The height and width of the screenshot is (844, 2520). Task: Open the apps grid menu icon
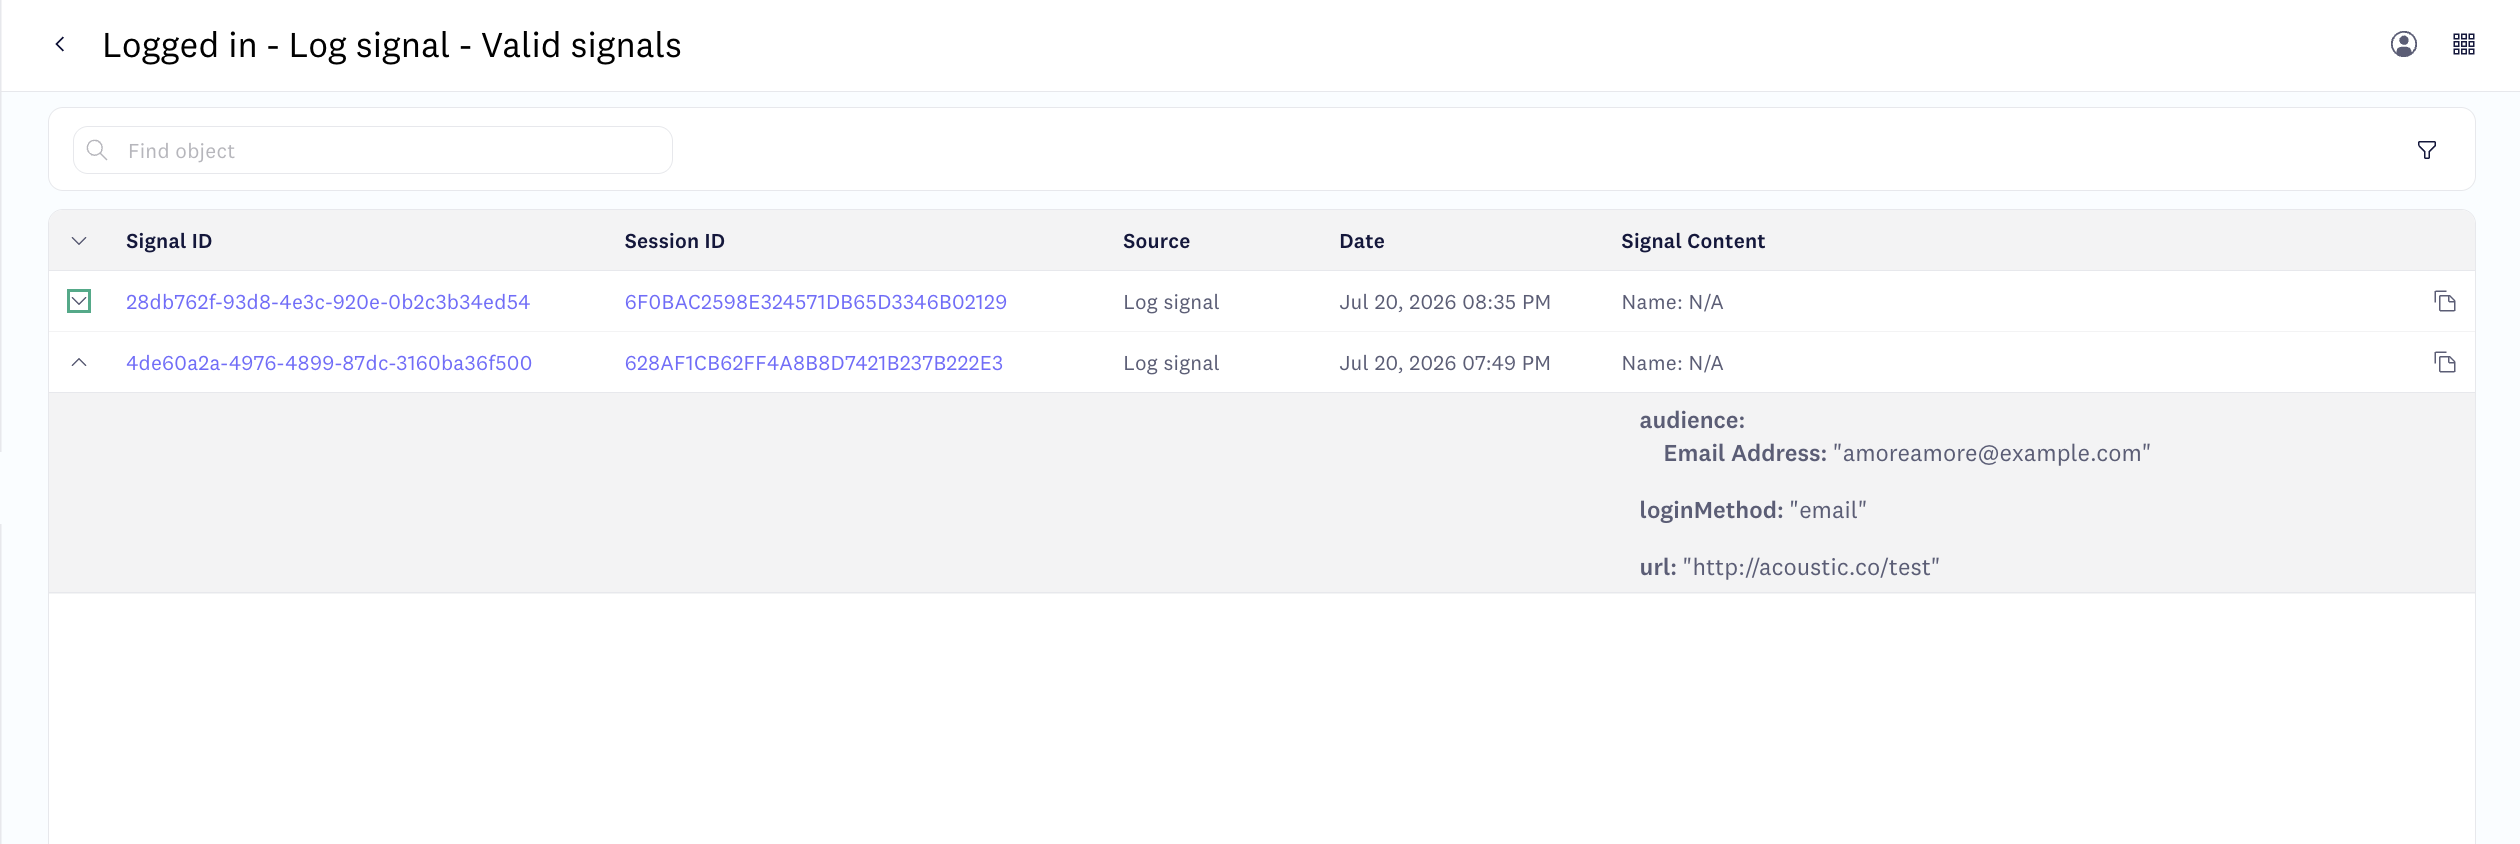point(2464,44)
